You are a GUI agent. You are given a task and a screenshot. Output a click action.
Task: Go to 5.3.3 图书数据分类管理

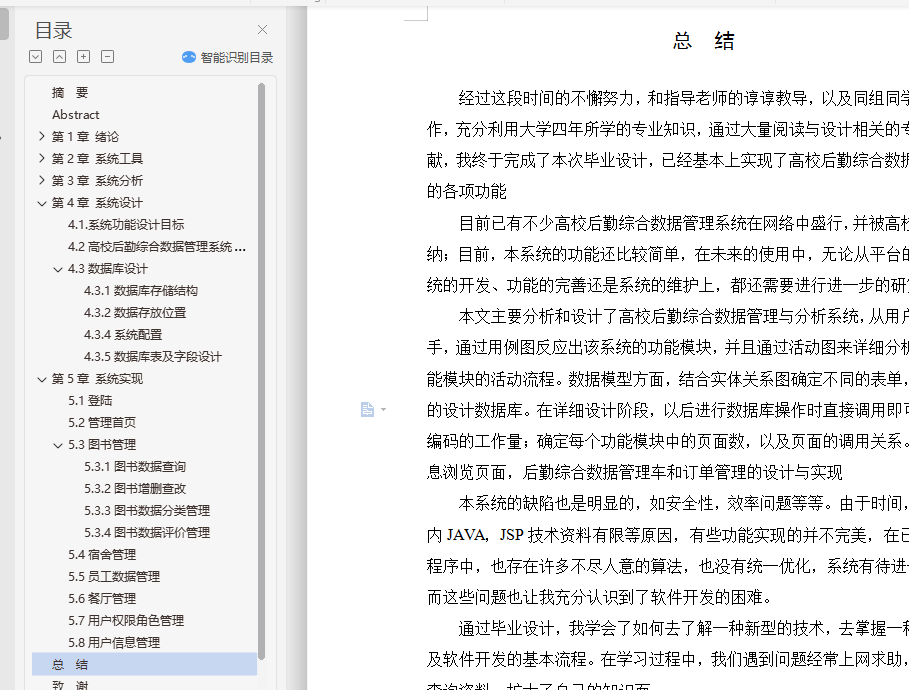click(x=147, y=511)
